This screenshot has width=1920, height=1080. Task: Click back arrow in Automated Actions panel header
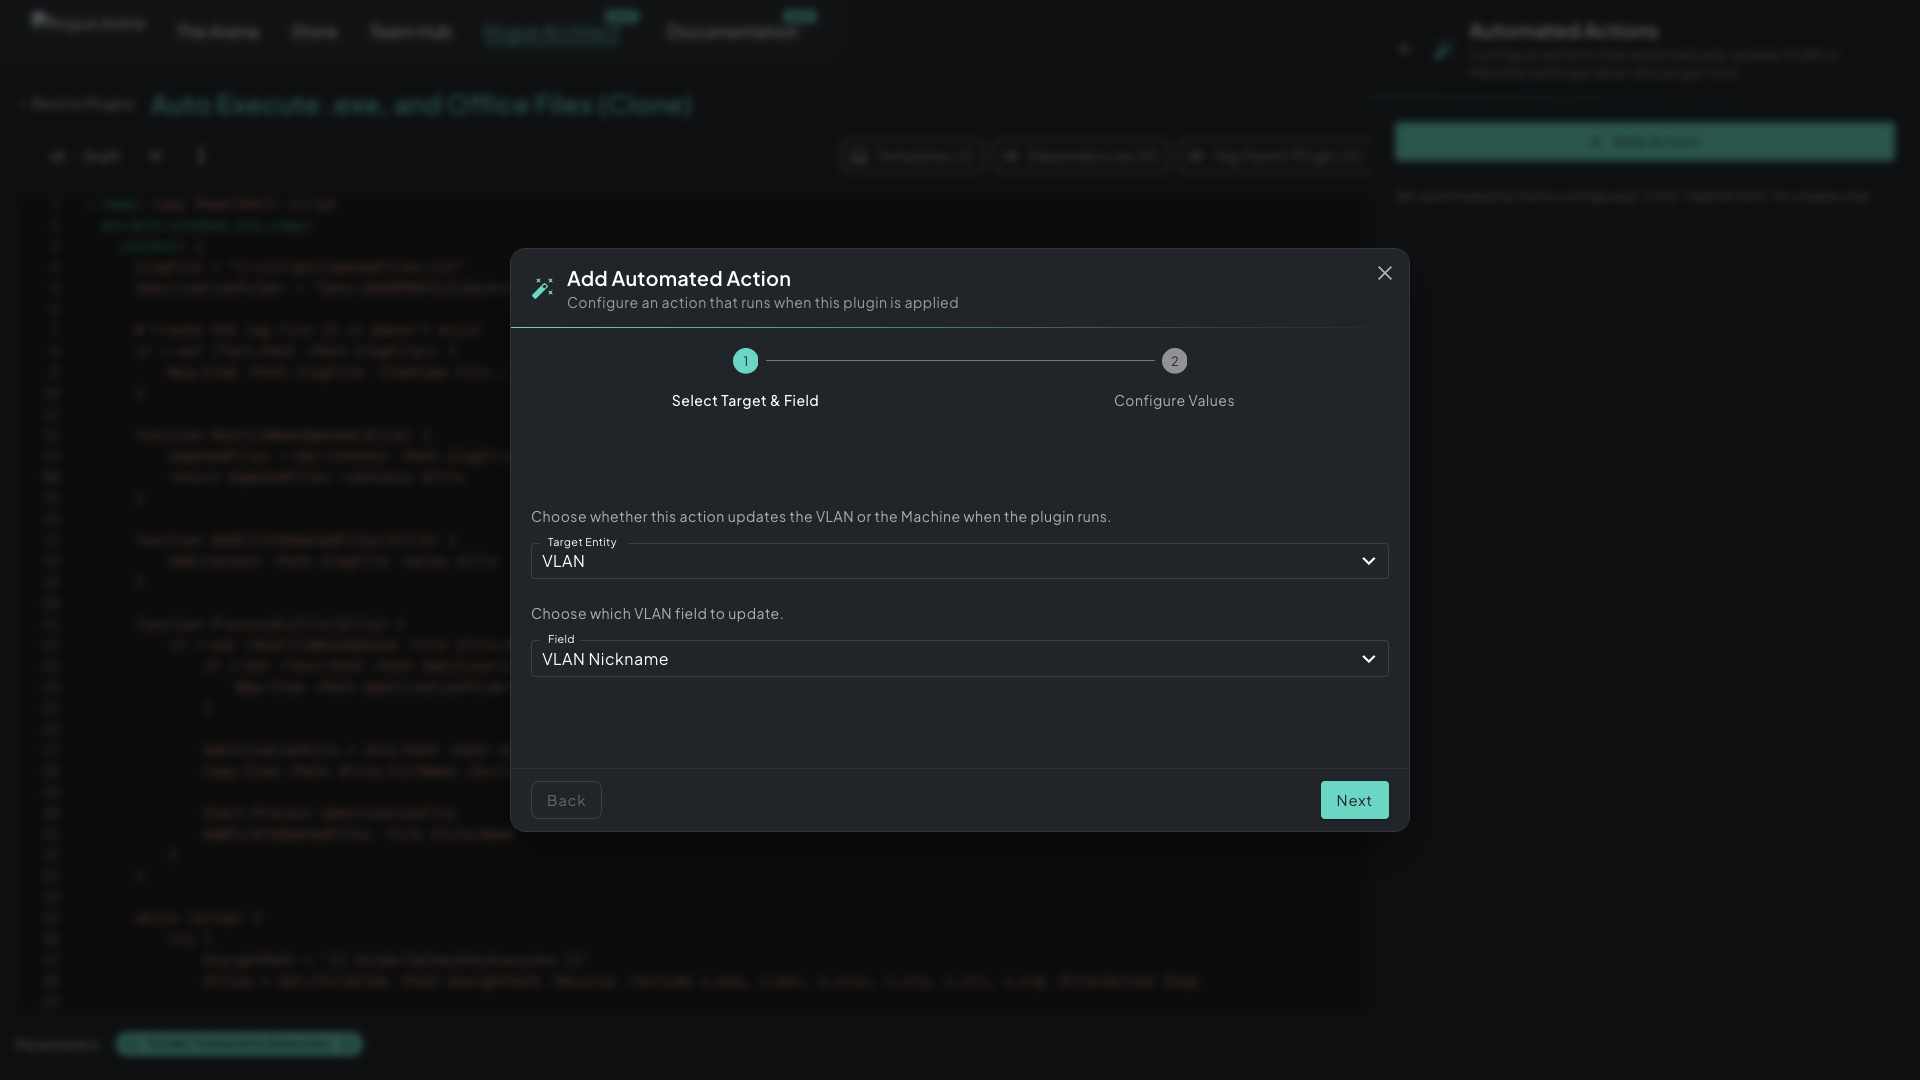(x=1405, y=48)
